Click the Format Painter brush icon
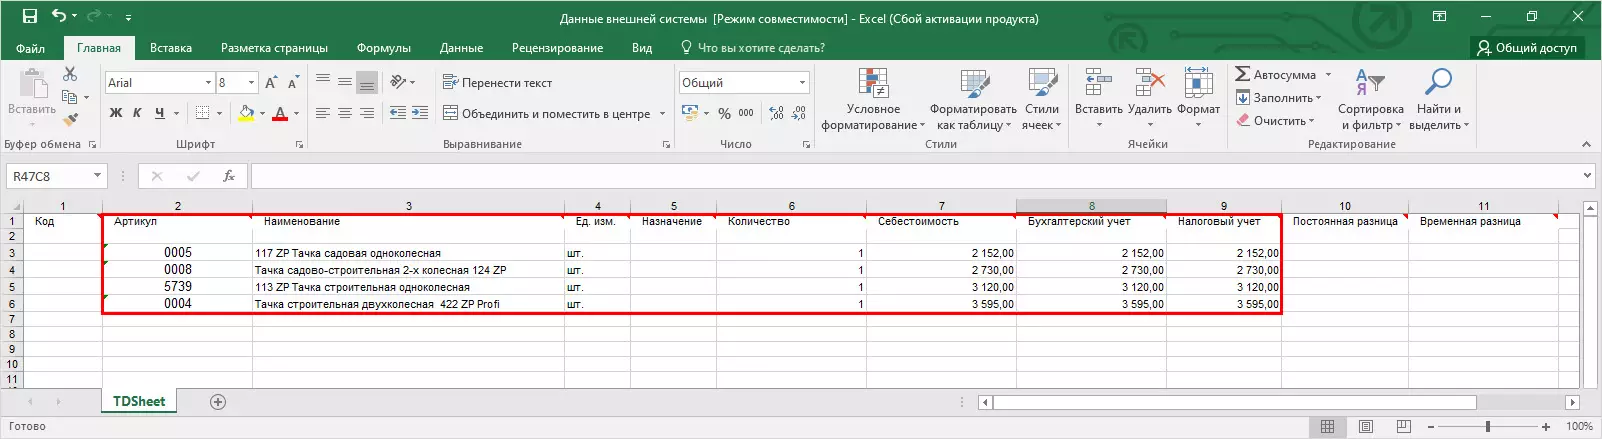Image resolution: width=1602 pixels, height=439 pixels. (x=70, y=120)
